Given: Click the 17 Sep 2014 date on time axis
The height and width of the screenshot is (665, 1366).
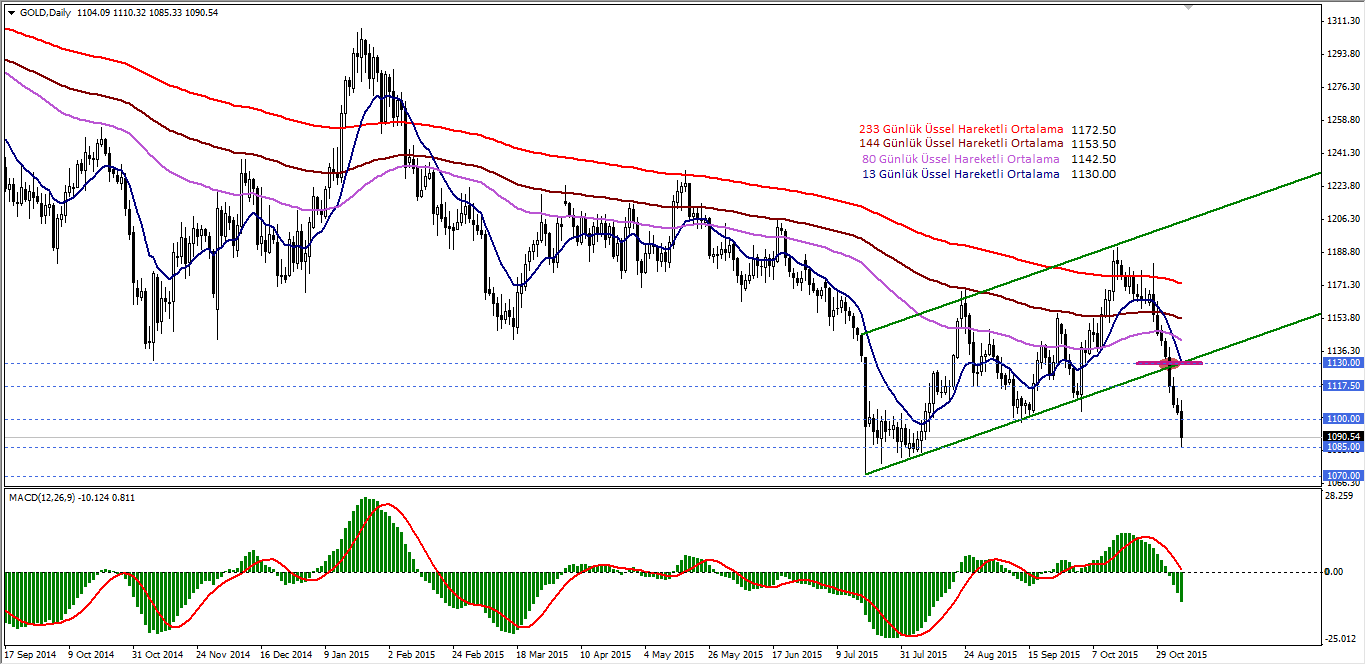Looking at the screenshot, I should (x=31, y=655).
